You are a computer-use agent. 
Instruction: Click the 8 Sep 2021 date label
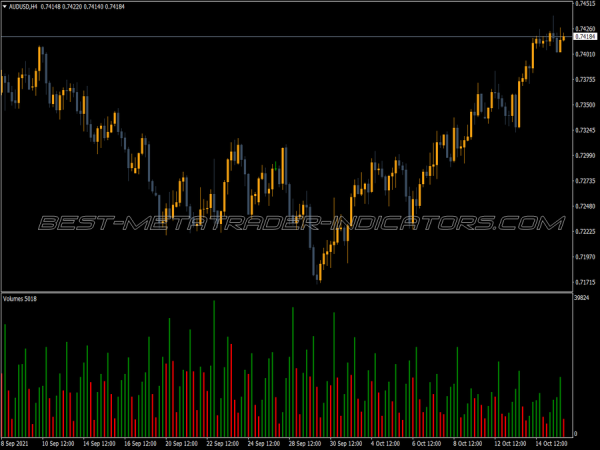15,444
